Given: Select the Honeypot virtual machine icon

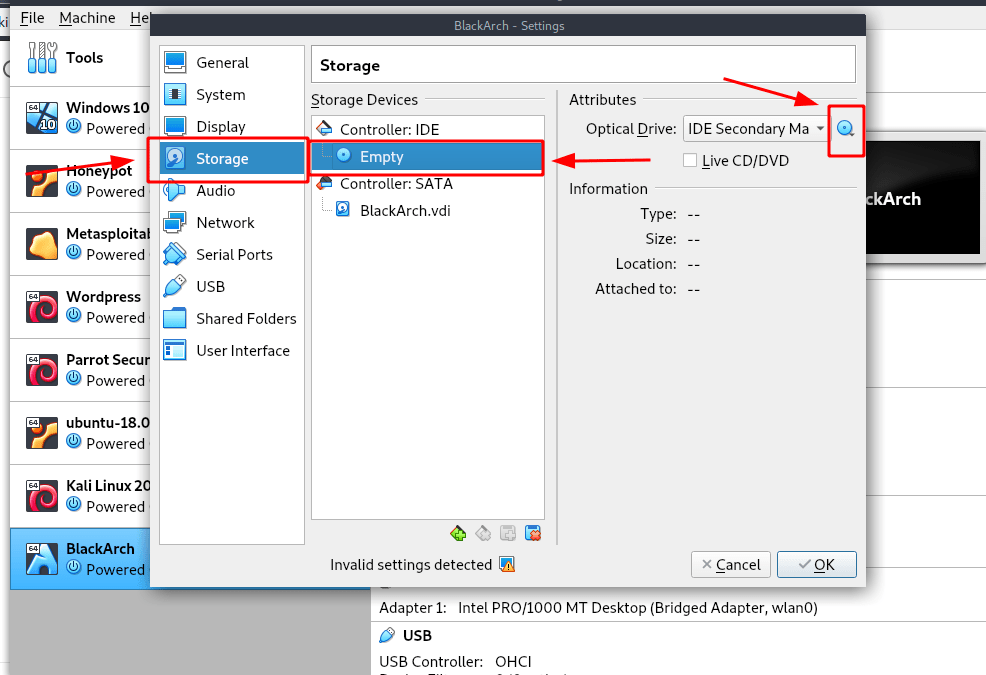Looking at the screenshot, I should [x=42, y=181].
